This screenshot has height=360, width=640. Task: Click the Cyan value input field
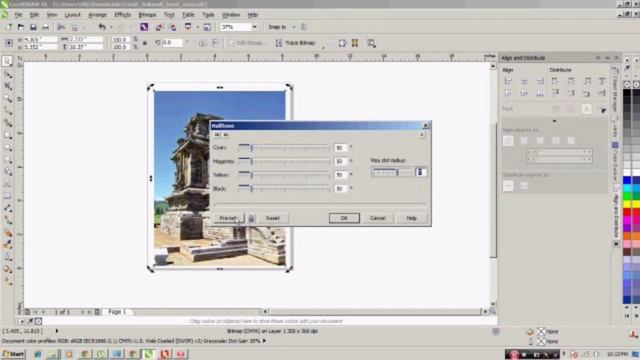point(340,148)
